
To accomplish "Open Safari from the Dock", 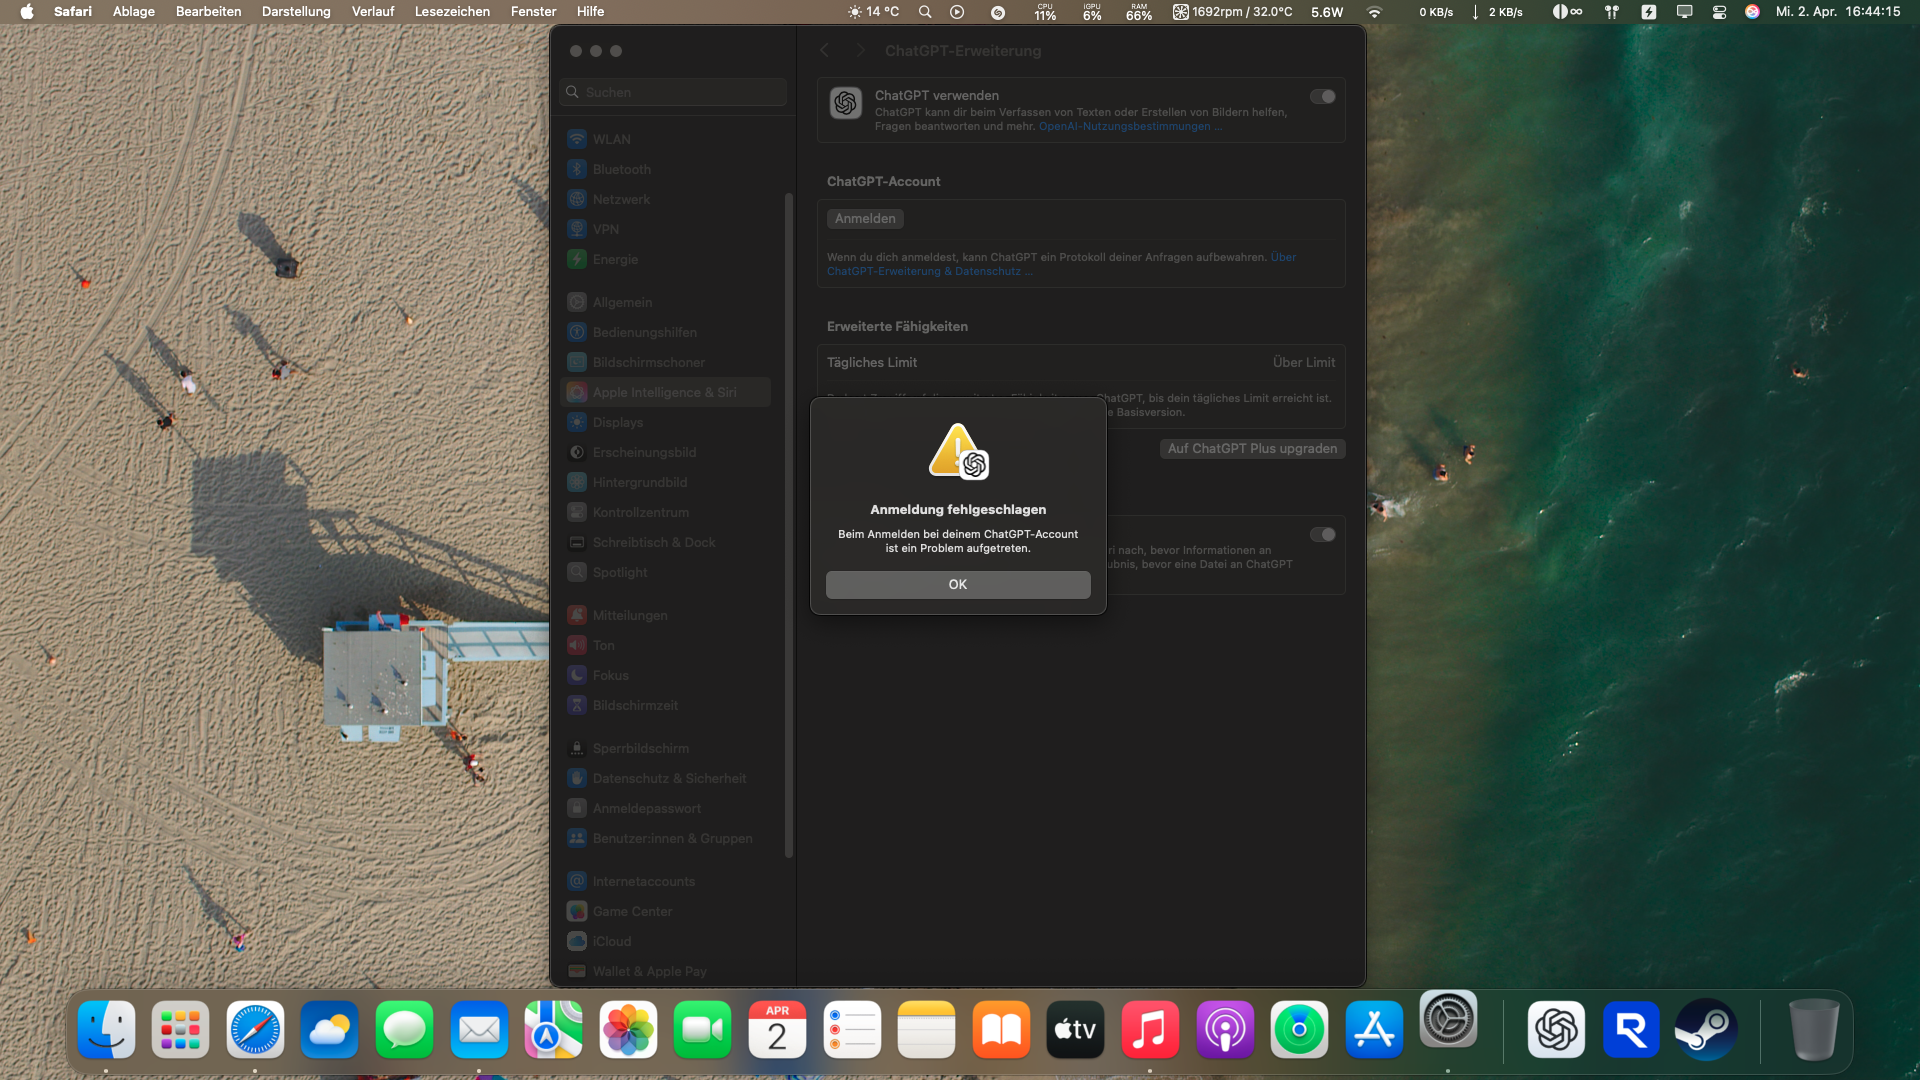I will pos(255,1030).
